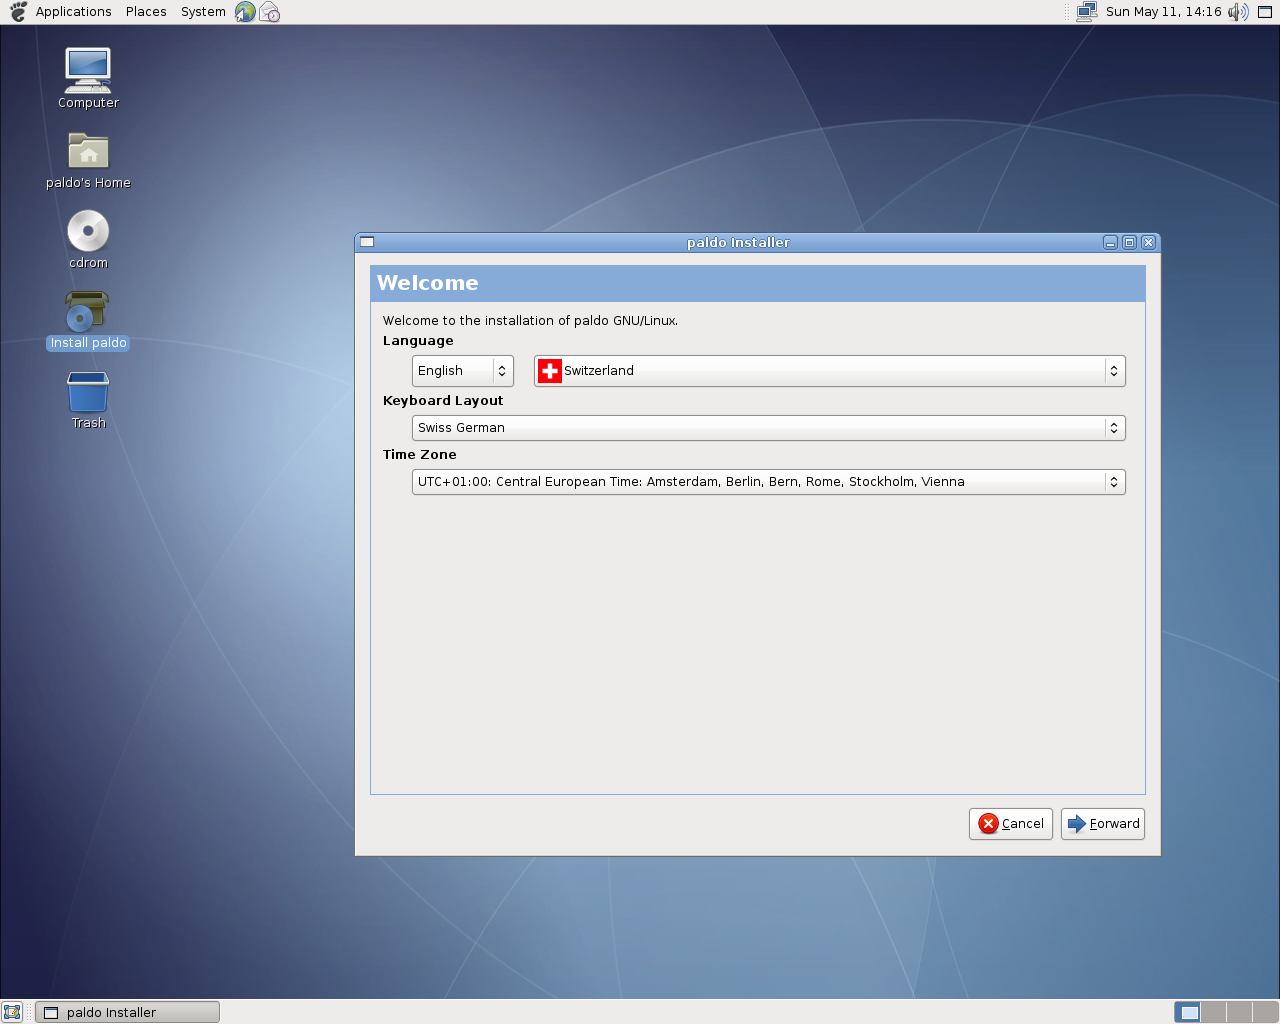Click the 'Welcome to the installation of paldo GNU/Linux.' text
Image resolution: width=1280 pixels, height=1024 pixels.
pos(531,320)
